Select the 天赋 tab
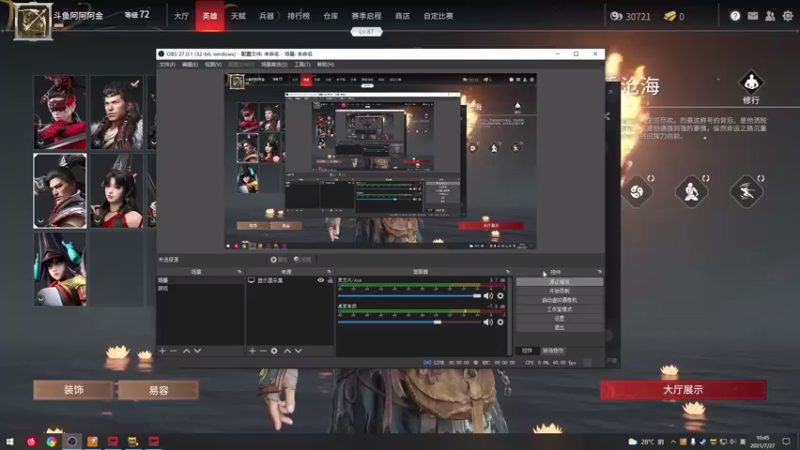This screenshot has width=800, height=450. click(x=238, y=16)
